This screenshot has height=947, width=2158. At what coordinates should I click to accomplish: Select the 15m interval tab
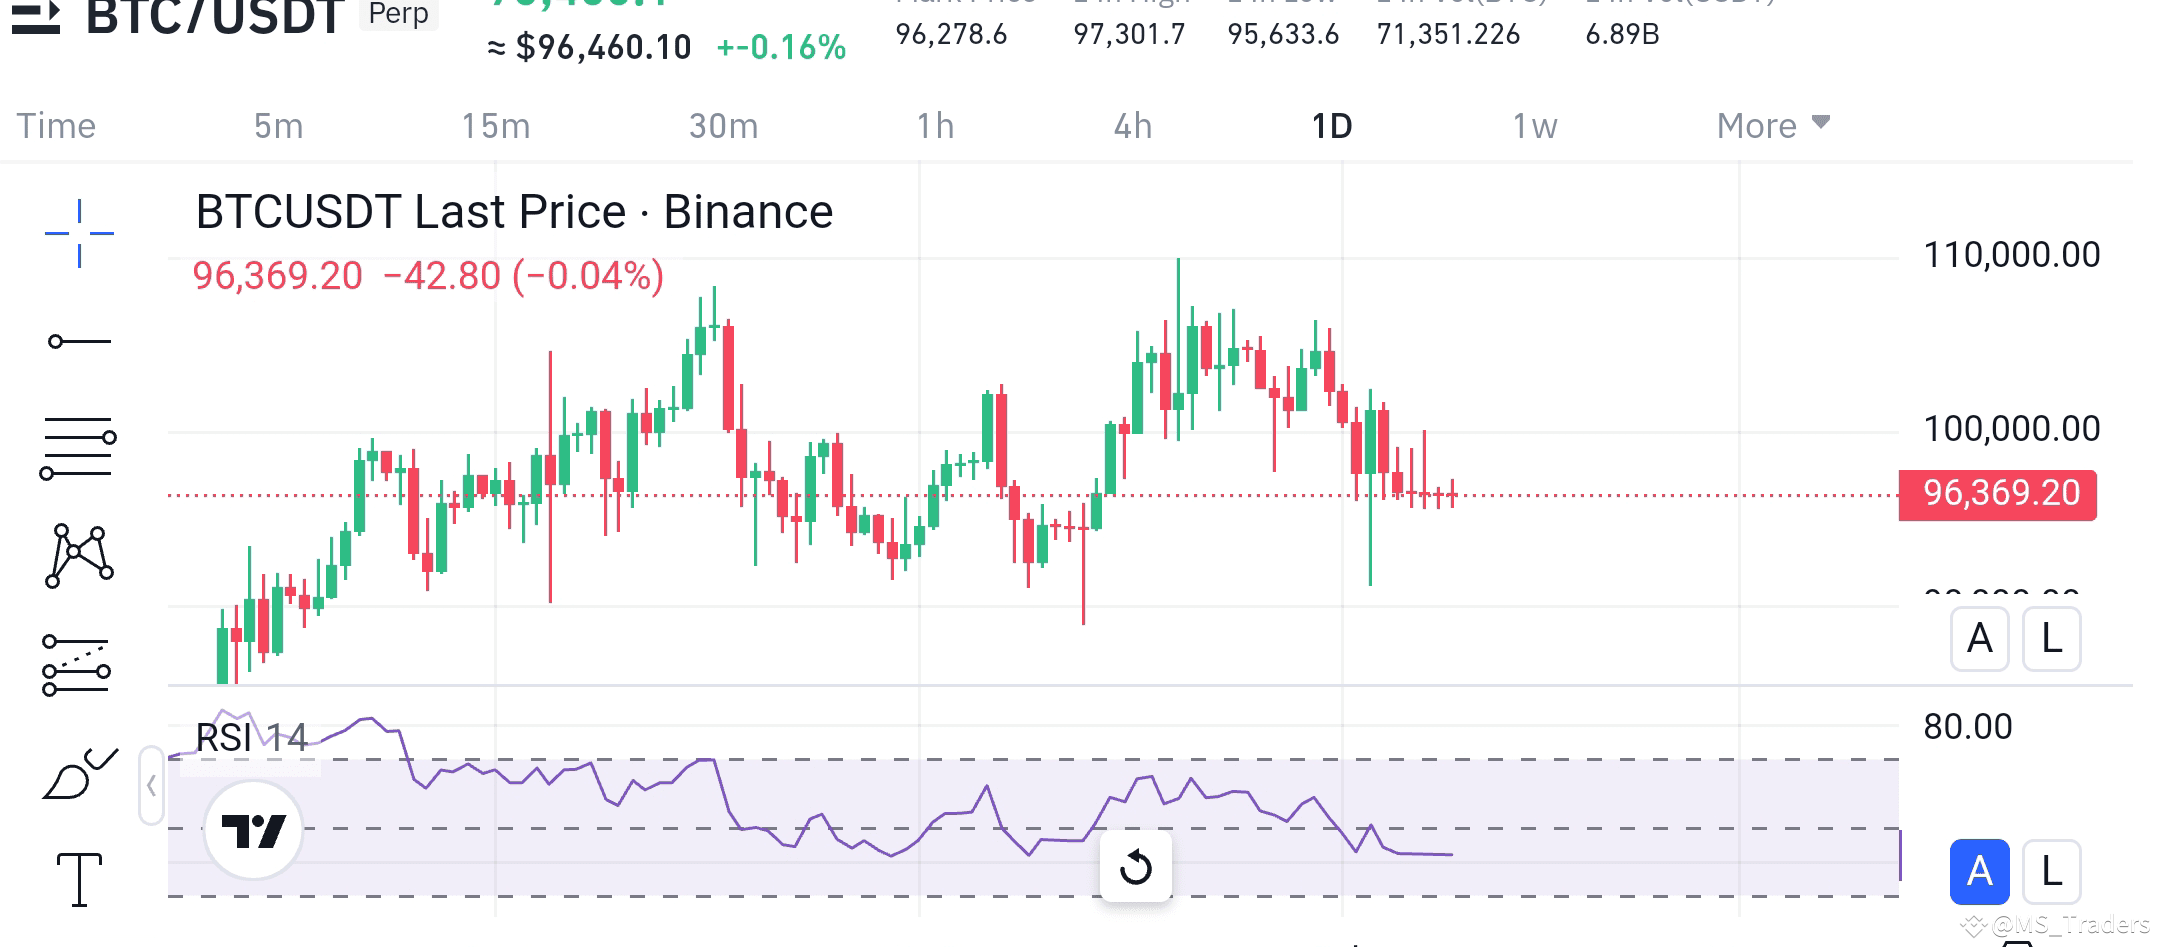pyautogui.click(x=497, y=126)
